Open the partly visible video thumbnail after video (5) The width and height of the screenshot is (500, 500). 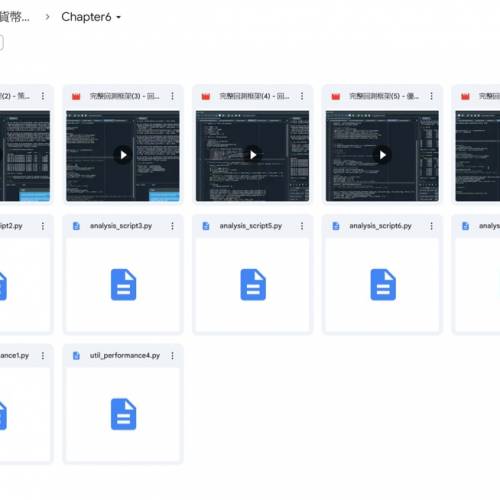(478, 156)
